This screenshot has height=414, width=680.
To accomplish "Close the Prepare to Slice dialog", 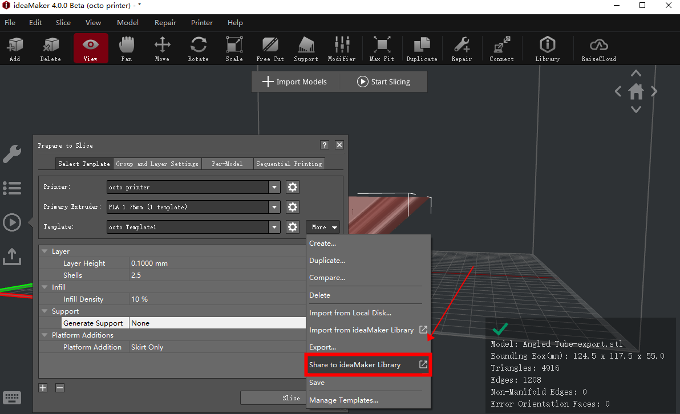I will click(340, 145).
